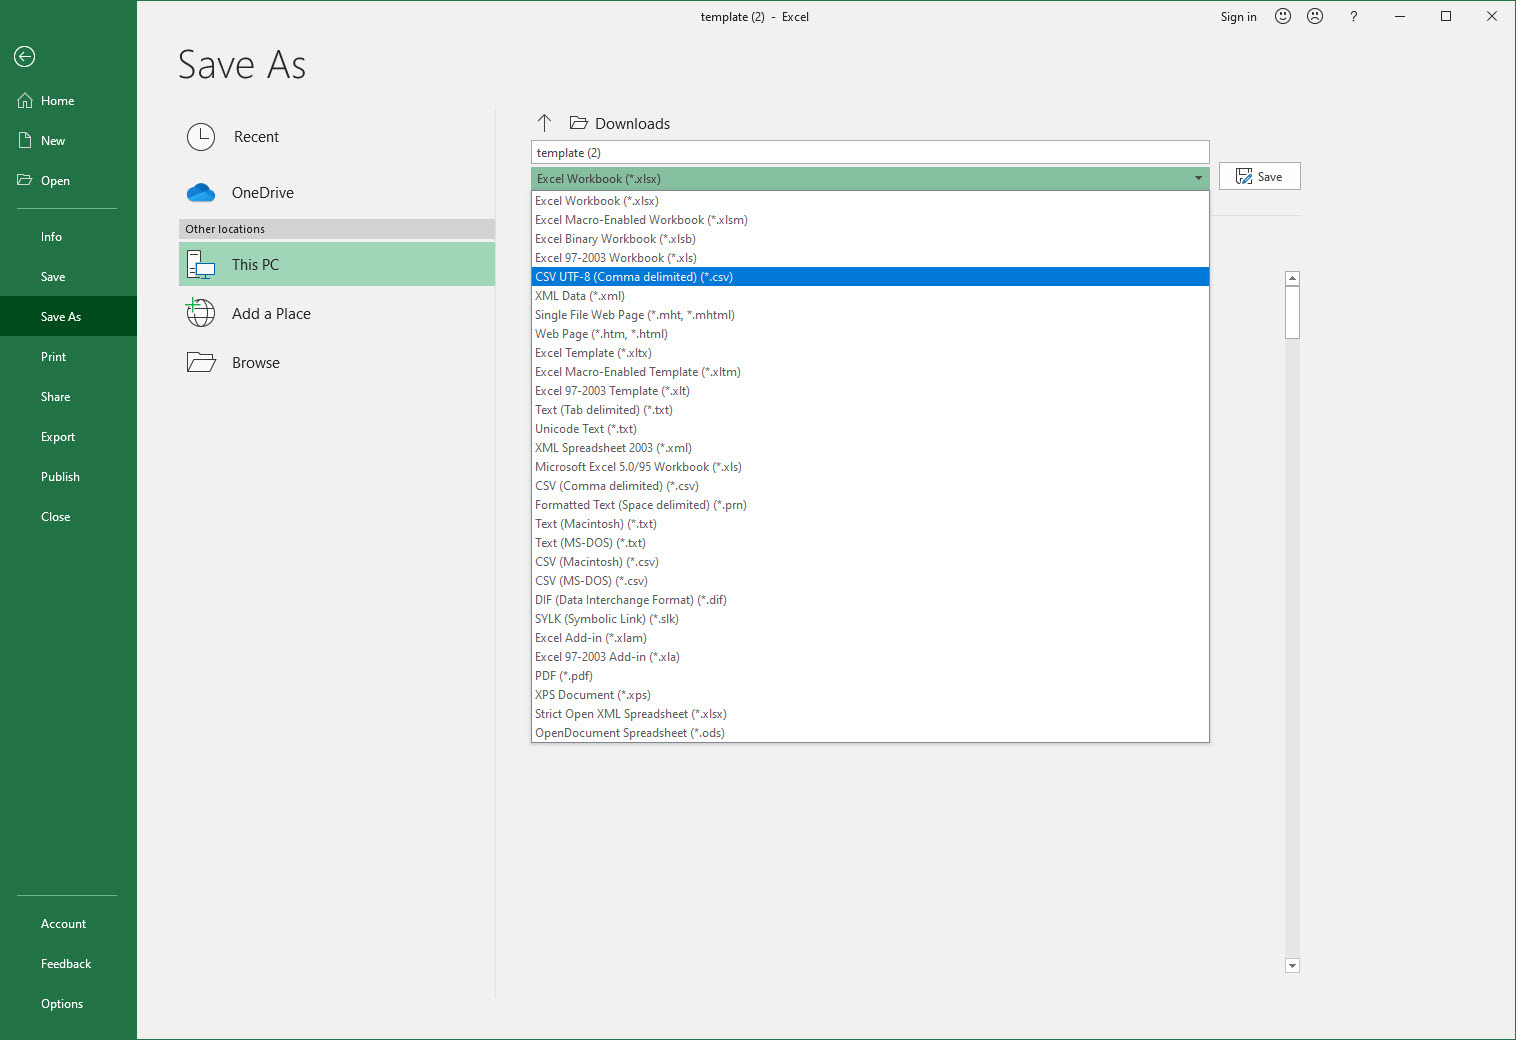The width and height of the screenshot is (1516, 1040).
Task: Send a frown feedback icon
Action: (x=1315, y=16)
